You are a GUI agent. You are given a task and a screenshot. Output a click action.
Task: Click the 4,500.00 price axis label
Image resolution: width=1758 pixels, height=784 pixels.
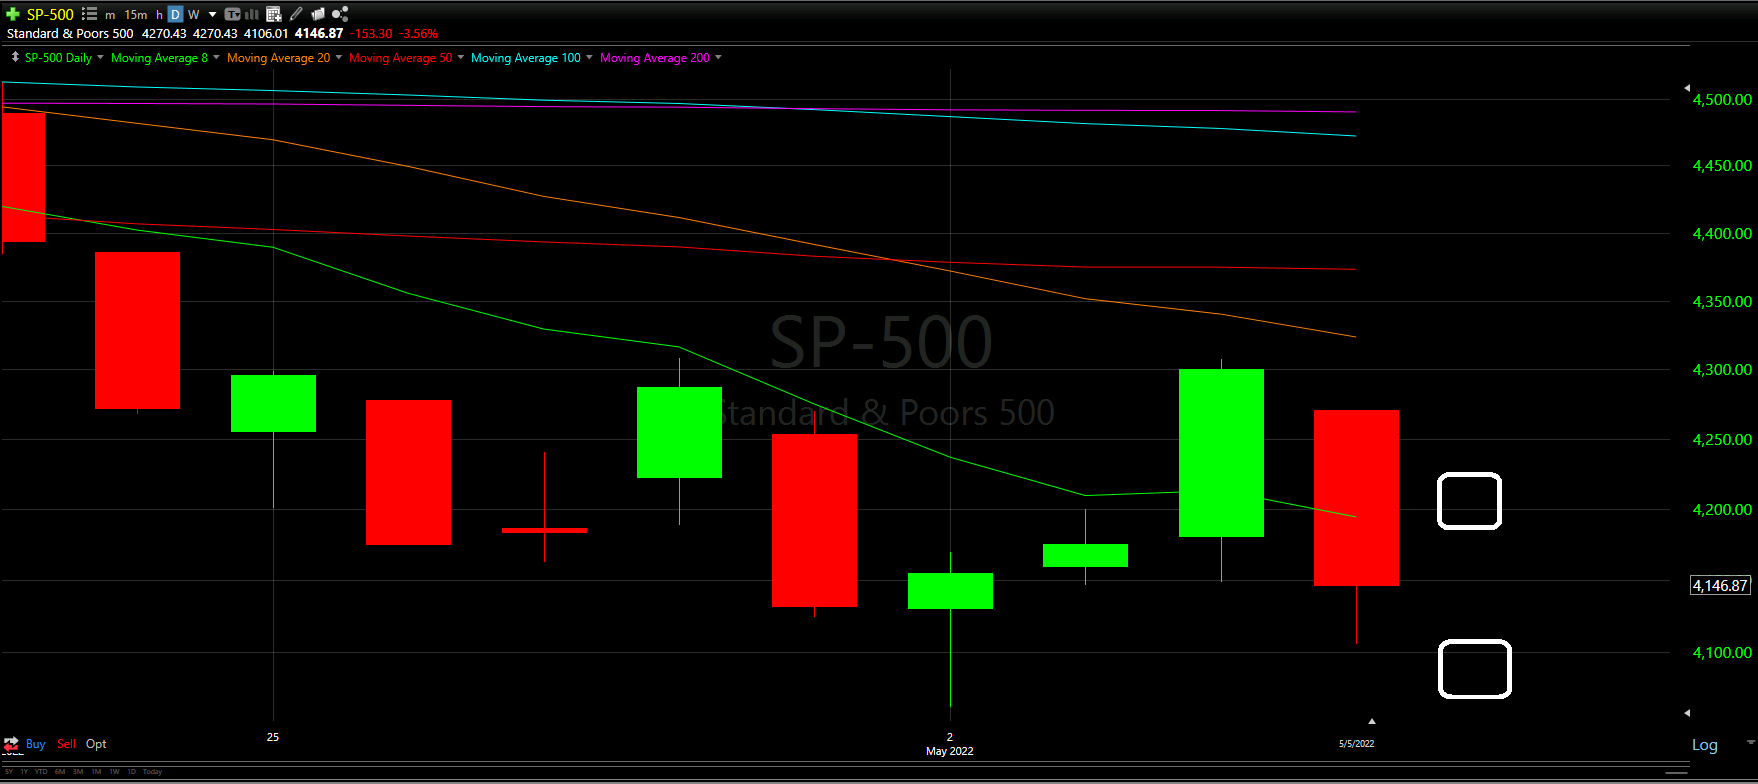pyautogui.click(x=1722, y=99)
